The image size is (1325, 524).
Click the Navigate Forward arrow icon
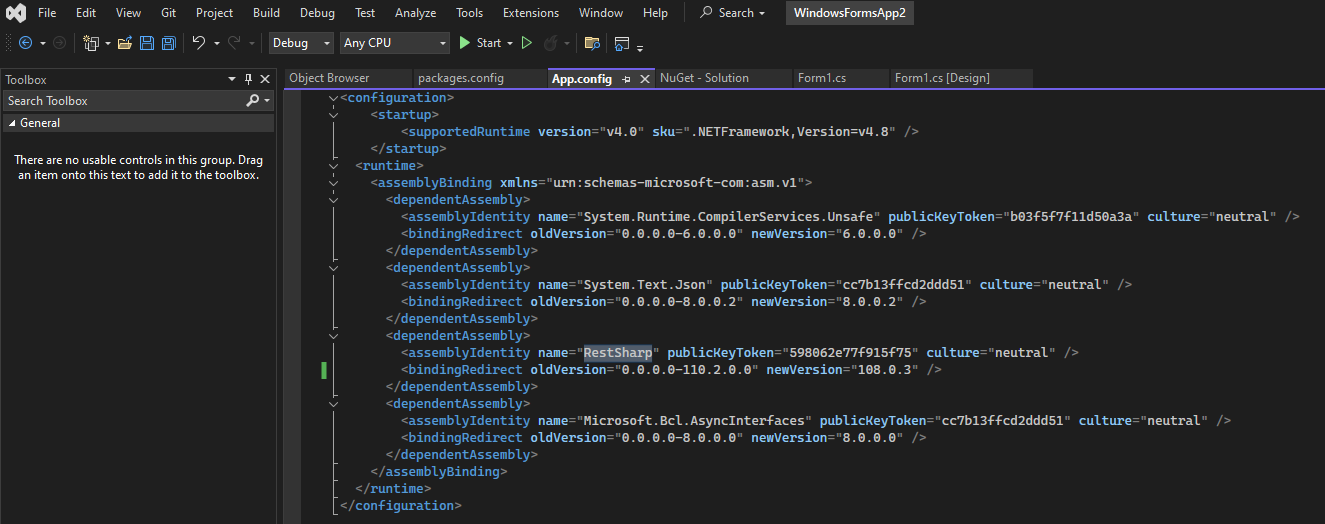(59, 43)
